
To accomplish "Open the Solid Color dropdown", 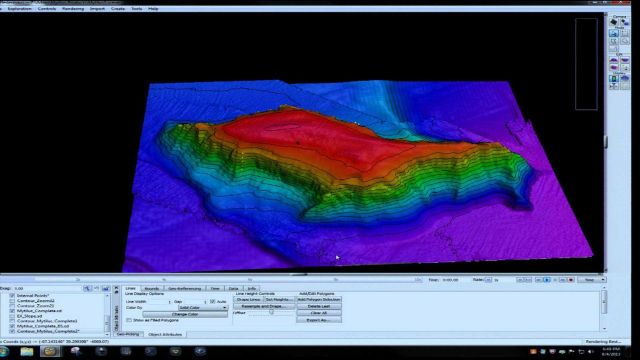I will pyautogui.click(x=203, y=307).
